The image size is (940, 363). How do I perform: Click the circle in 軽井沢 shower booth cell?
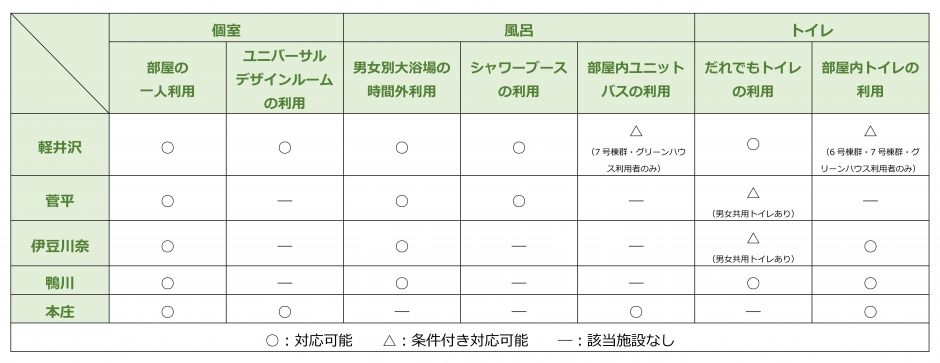(519, 147)
